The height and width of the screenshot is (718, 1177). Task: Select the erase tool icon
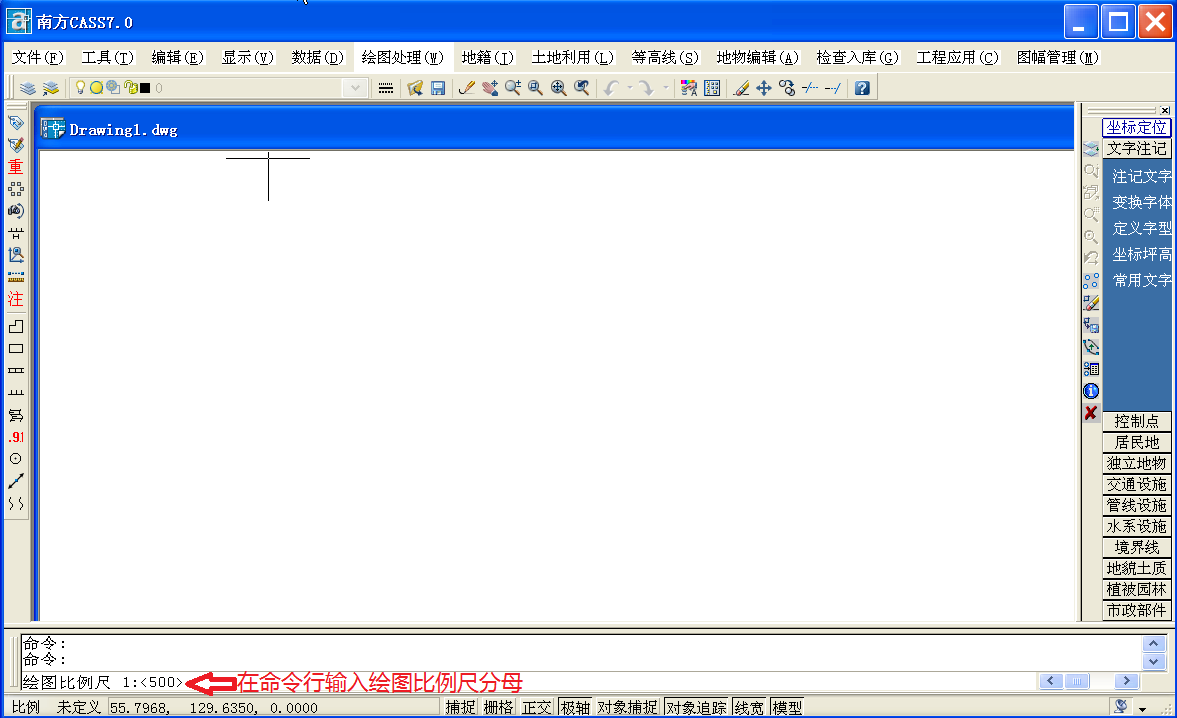click(x=741, y=88)
